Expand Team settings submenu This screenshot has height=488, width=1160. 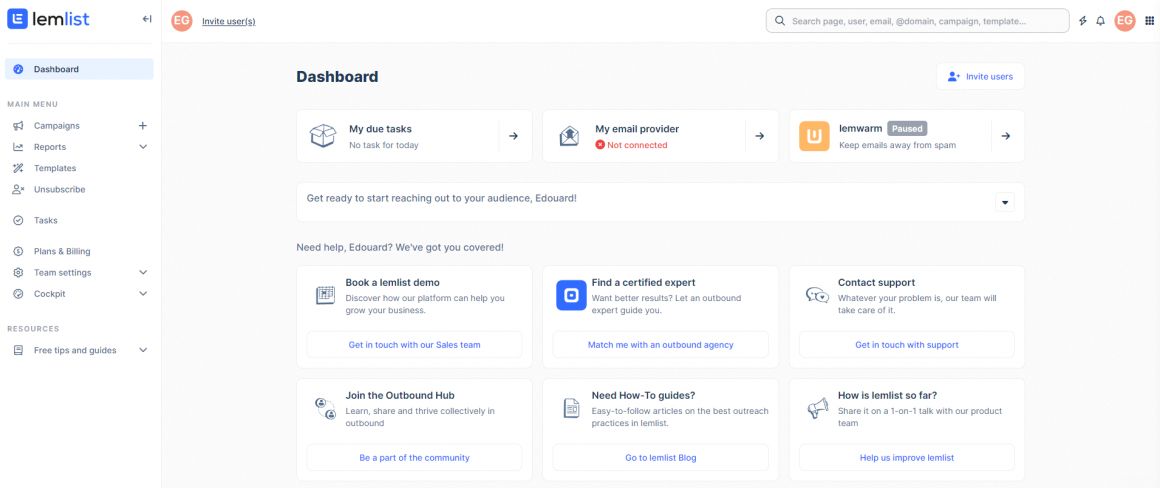point(143,273)
